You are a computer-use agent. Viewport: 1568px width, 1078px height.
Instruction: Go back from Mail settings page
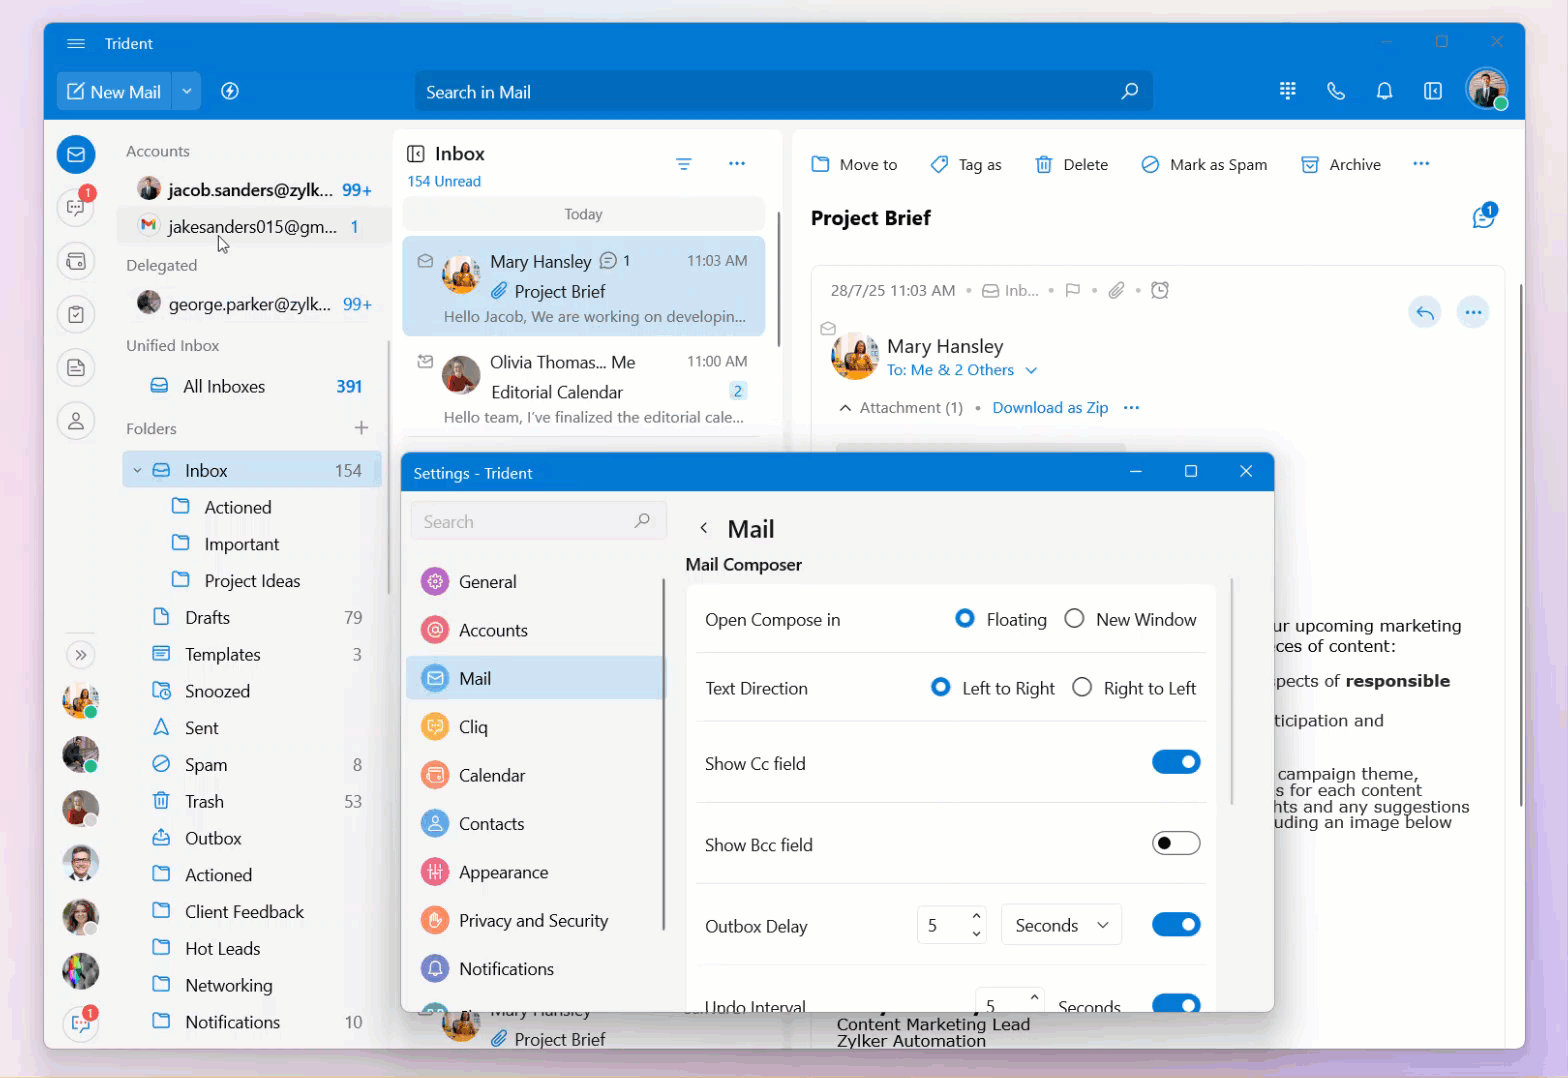pos(704,528)
